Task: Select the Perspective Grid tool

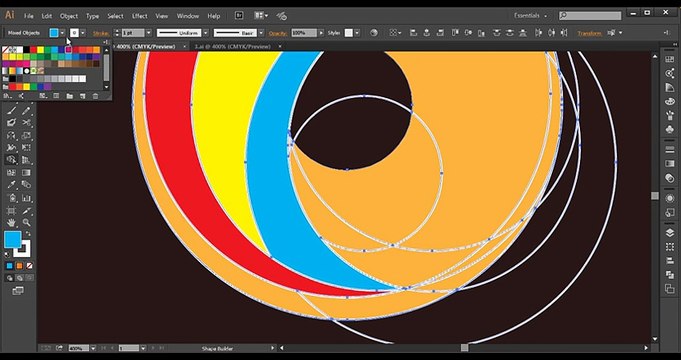Action: [26, 160]
